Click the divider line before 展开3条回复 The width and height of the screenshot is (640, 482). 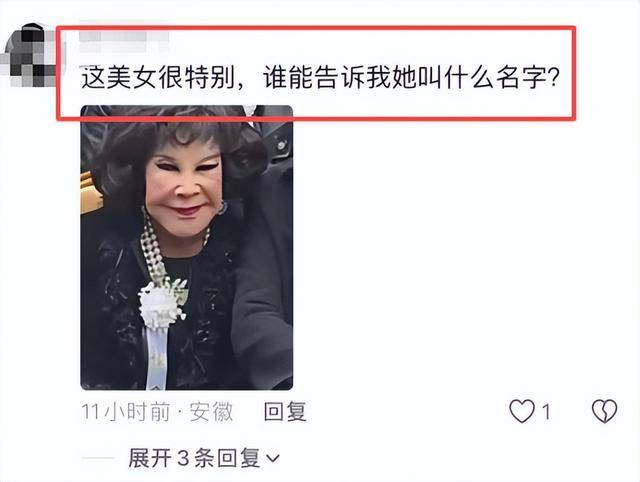tap(97, 458)
